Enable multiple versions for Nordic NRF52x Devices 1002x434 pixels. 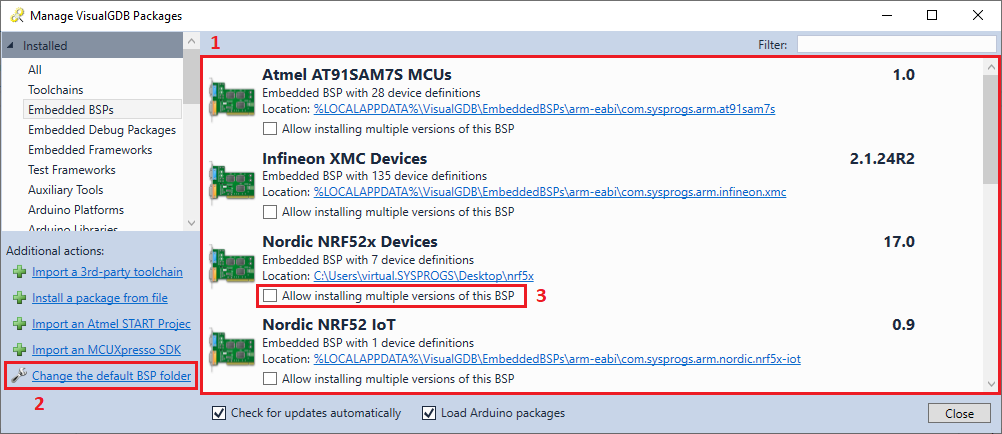(270, 296)
